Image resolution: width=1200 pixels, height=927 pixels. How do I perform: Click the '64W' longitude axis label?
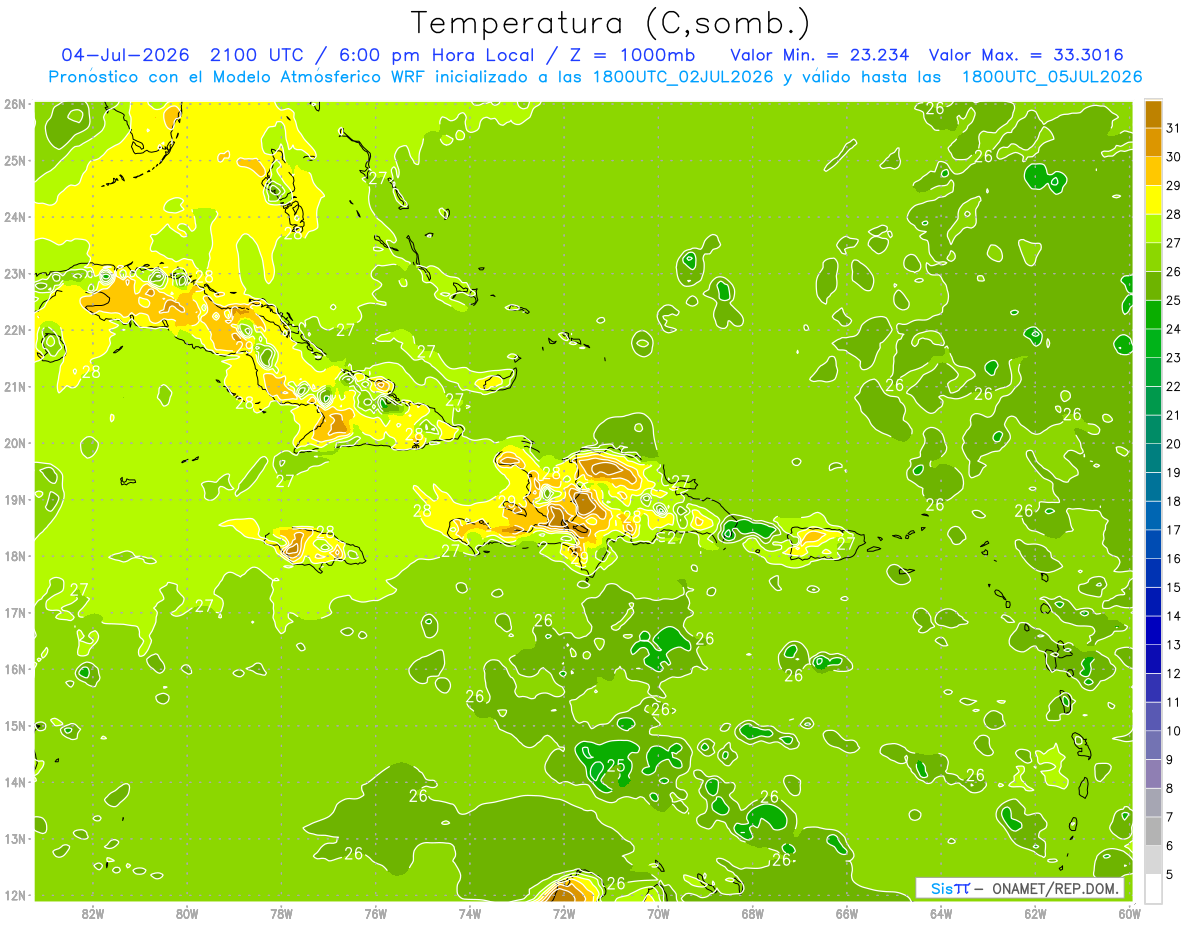941,912
